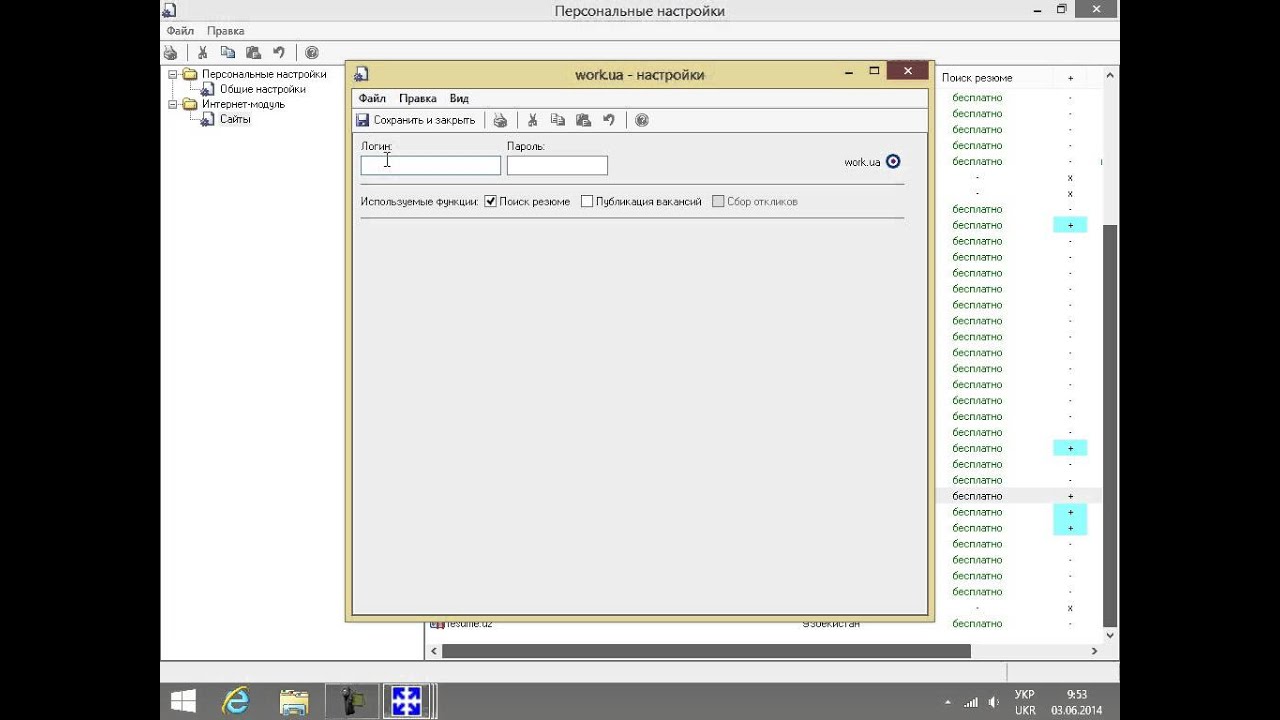
Task: Click the horizontal scrollbar left arrow
Action: pos(434,651)
